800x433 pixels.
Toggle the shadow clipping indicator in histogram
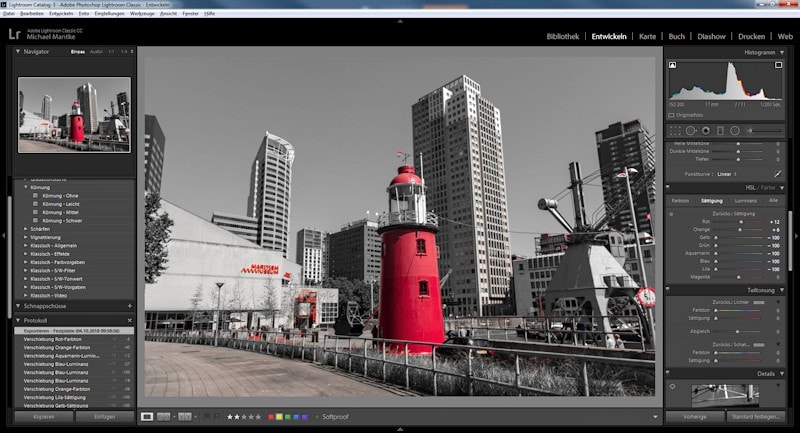673,66
